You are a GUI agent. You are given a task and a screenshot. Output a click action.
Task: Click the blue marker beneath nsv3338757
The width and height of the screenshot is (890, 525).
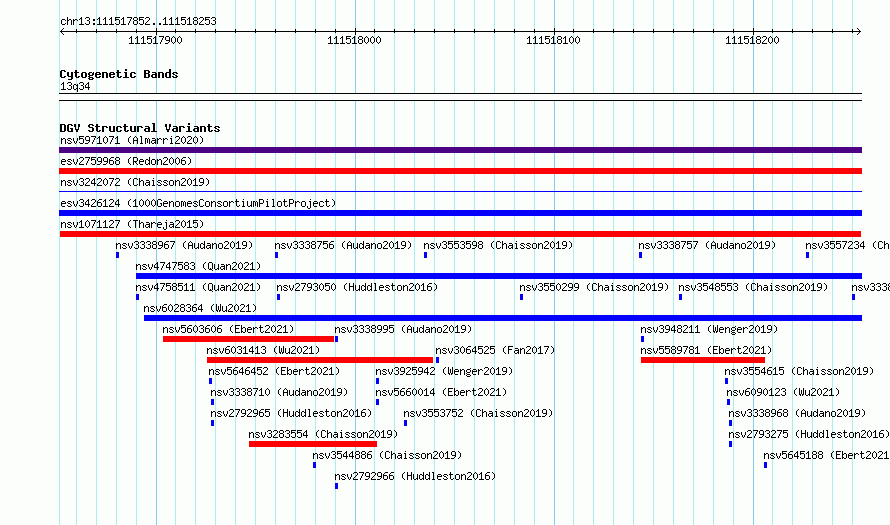tap(640, 255)
